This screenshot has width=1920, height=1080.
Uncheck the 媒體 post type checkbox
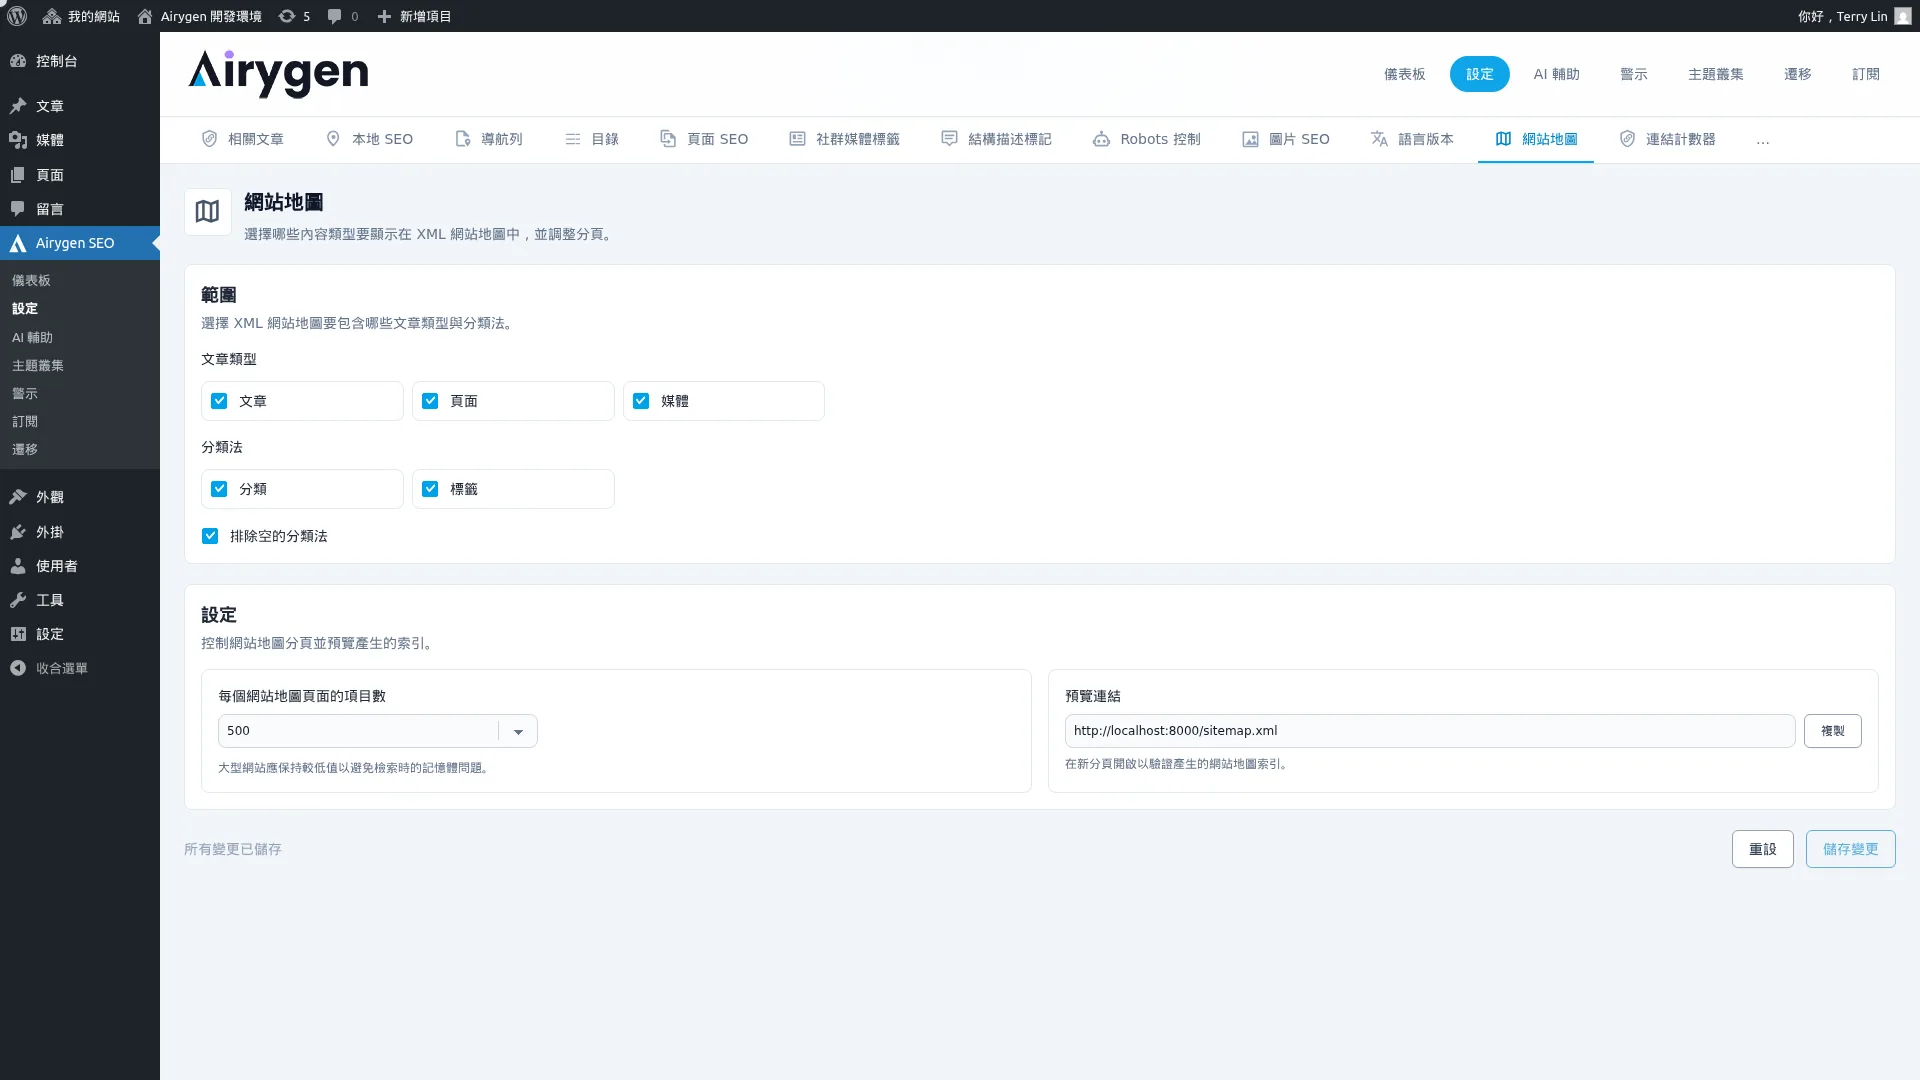point(641,401)
